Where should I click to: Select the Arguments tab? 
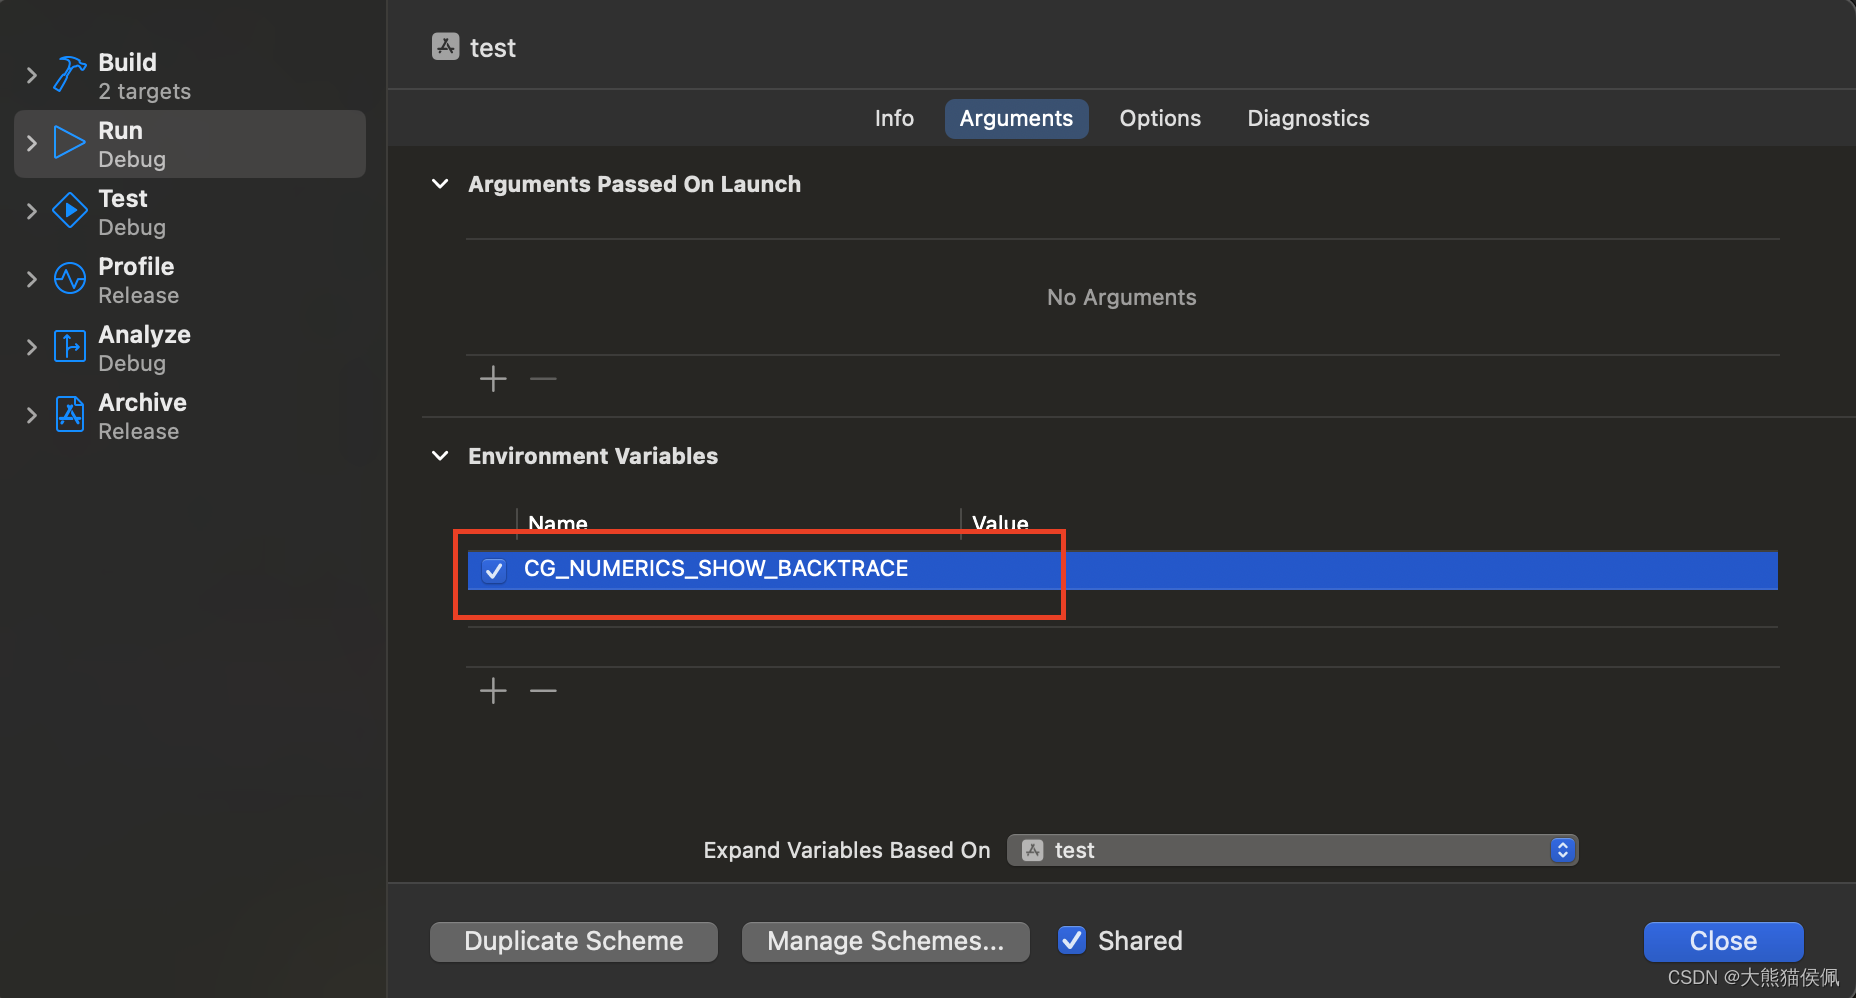[1016, 118]
